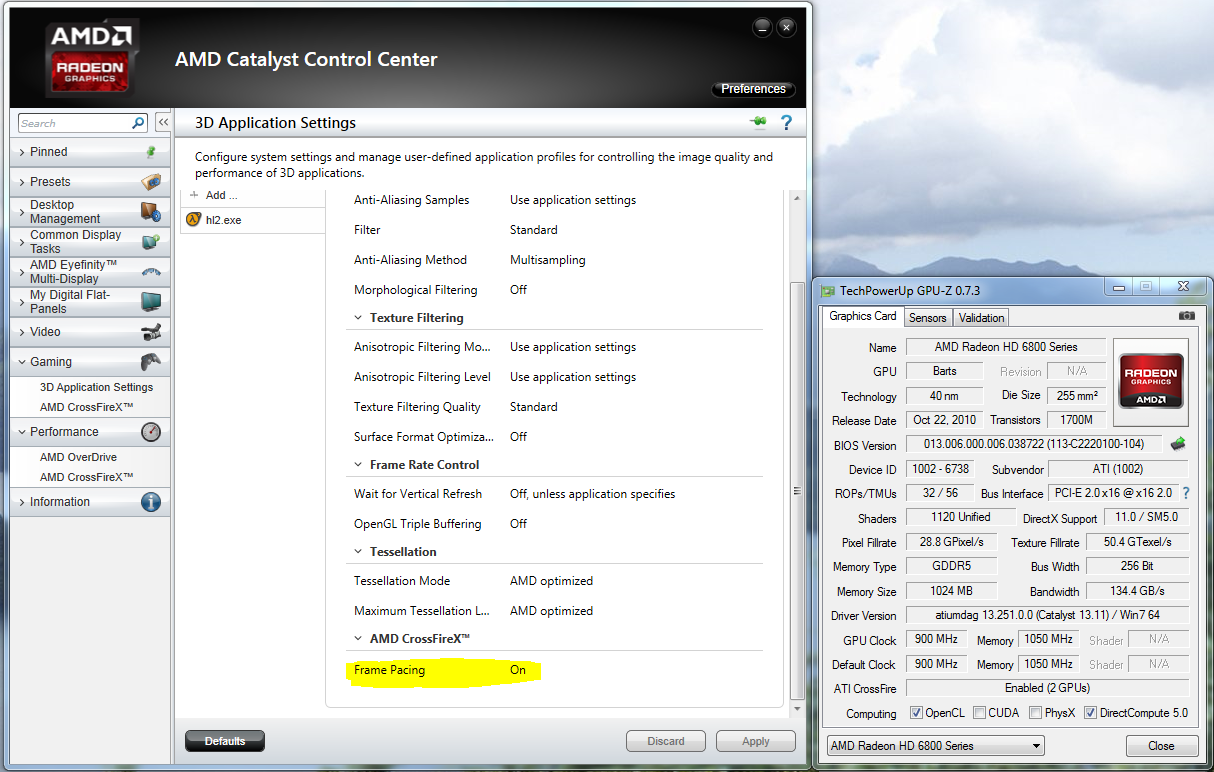Click GPU-Z title bar app icon
Screen dimensions: 1214x772
click(x=828, y=291)
